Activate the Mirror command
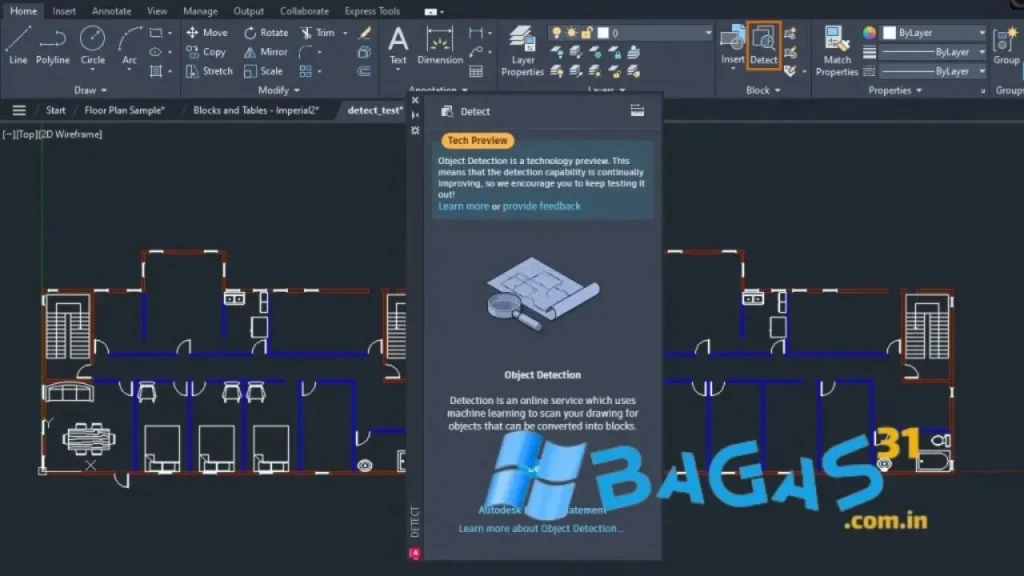The width and height of the screenshot is (1024, 576). pos(265,52)
